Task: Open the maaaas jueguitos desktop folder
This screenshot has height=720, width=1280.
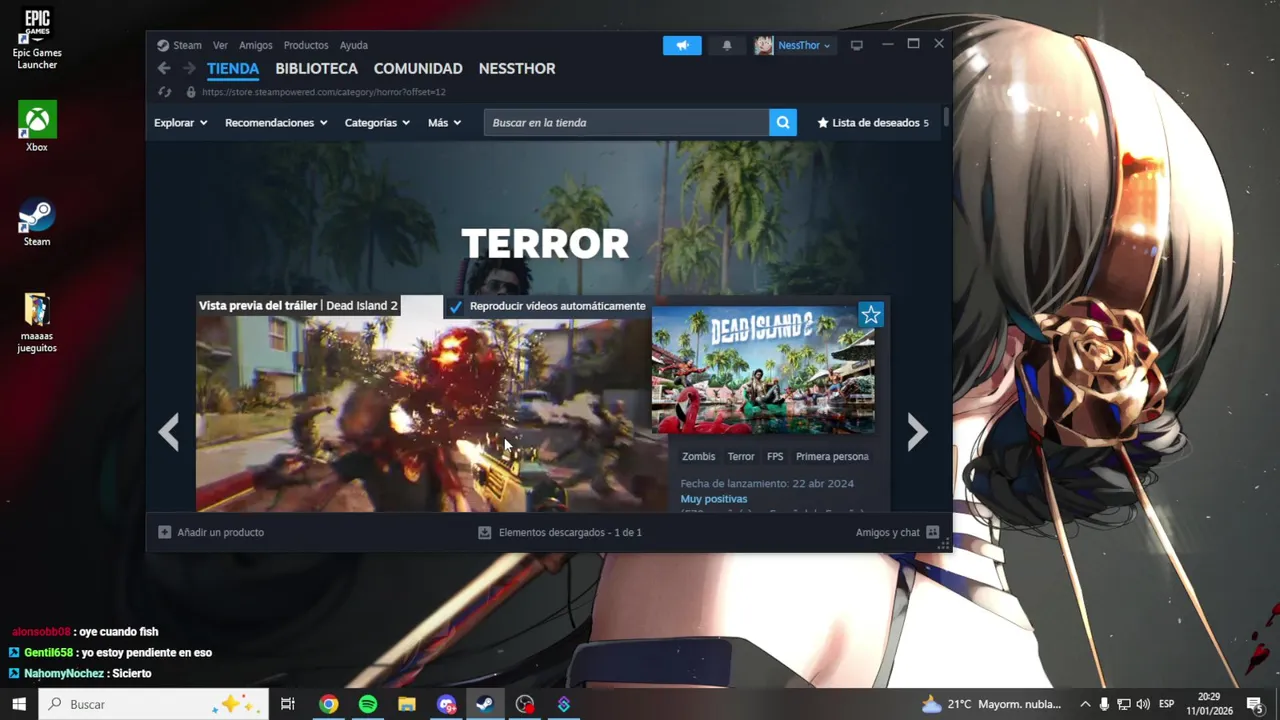Action: 37,322
